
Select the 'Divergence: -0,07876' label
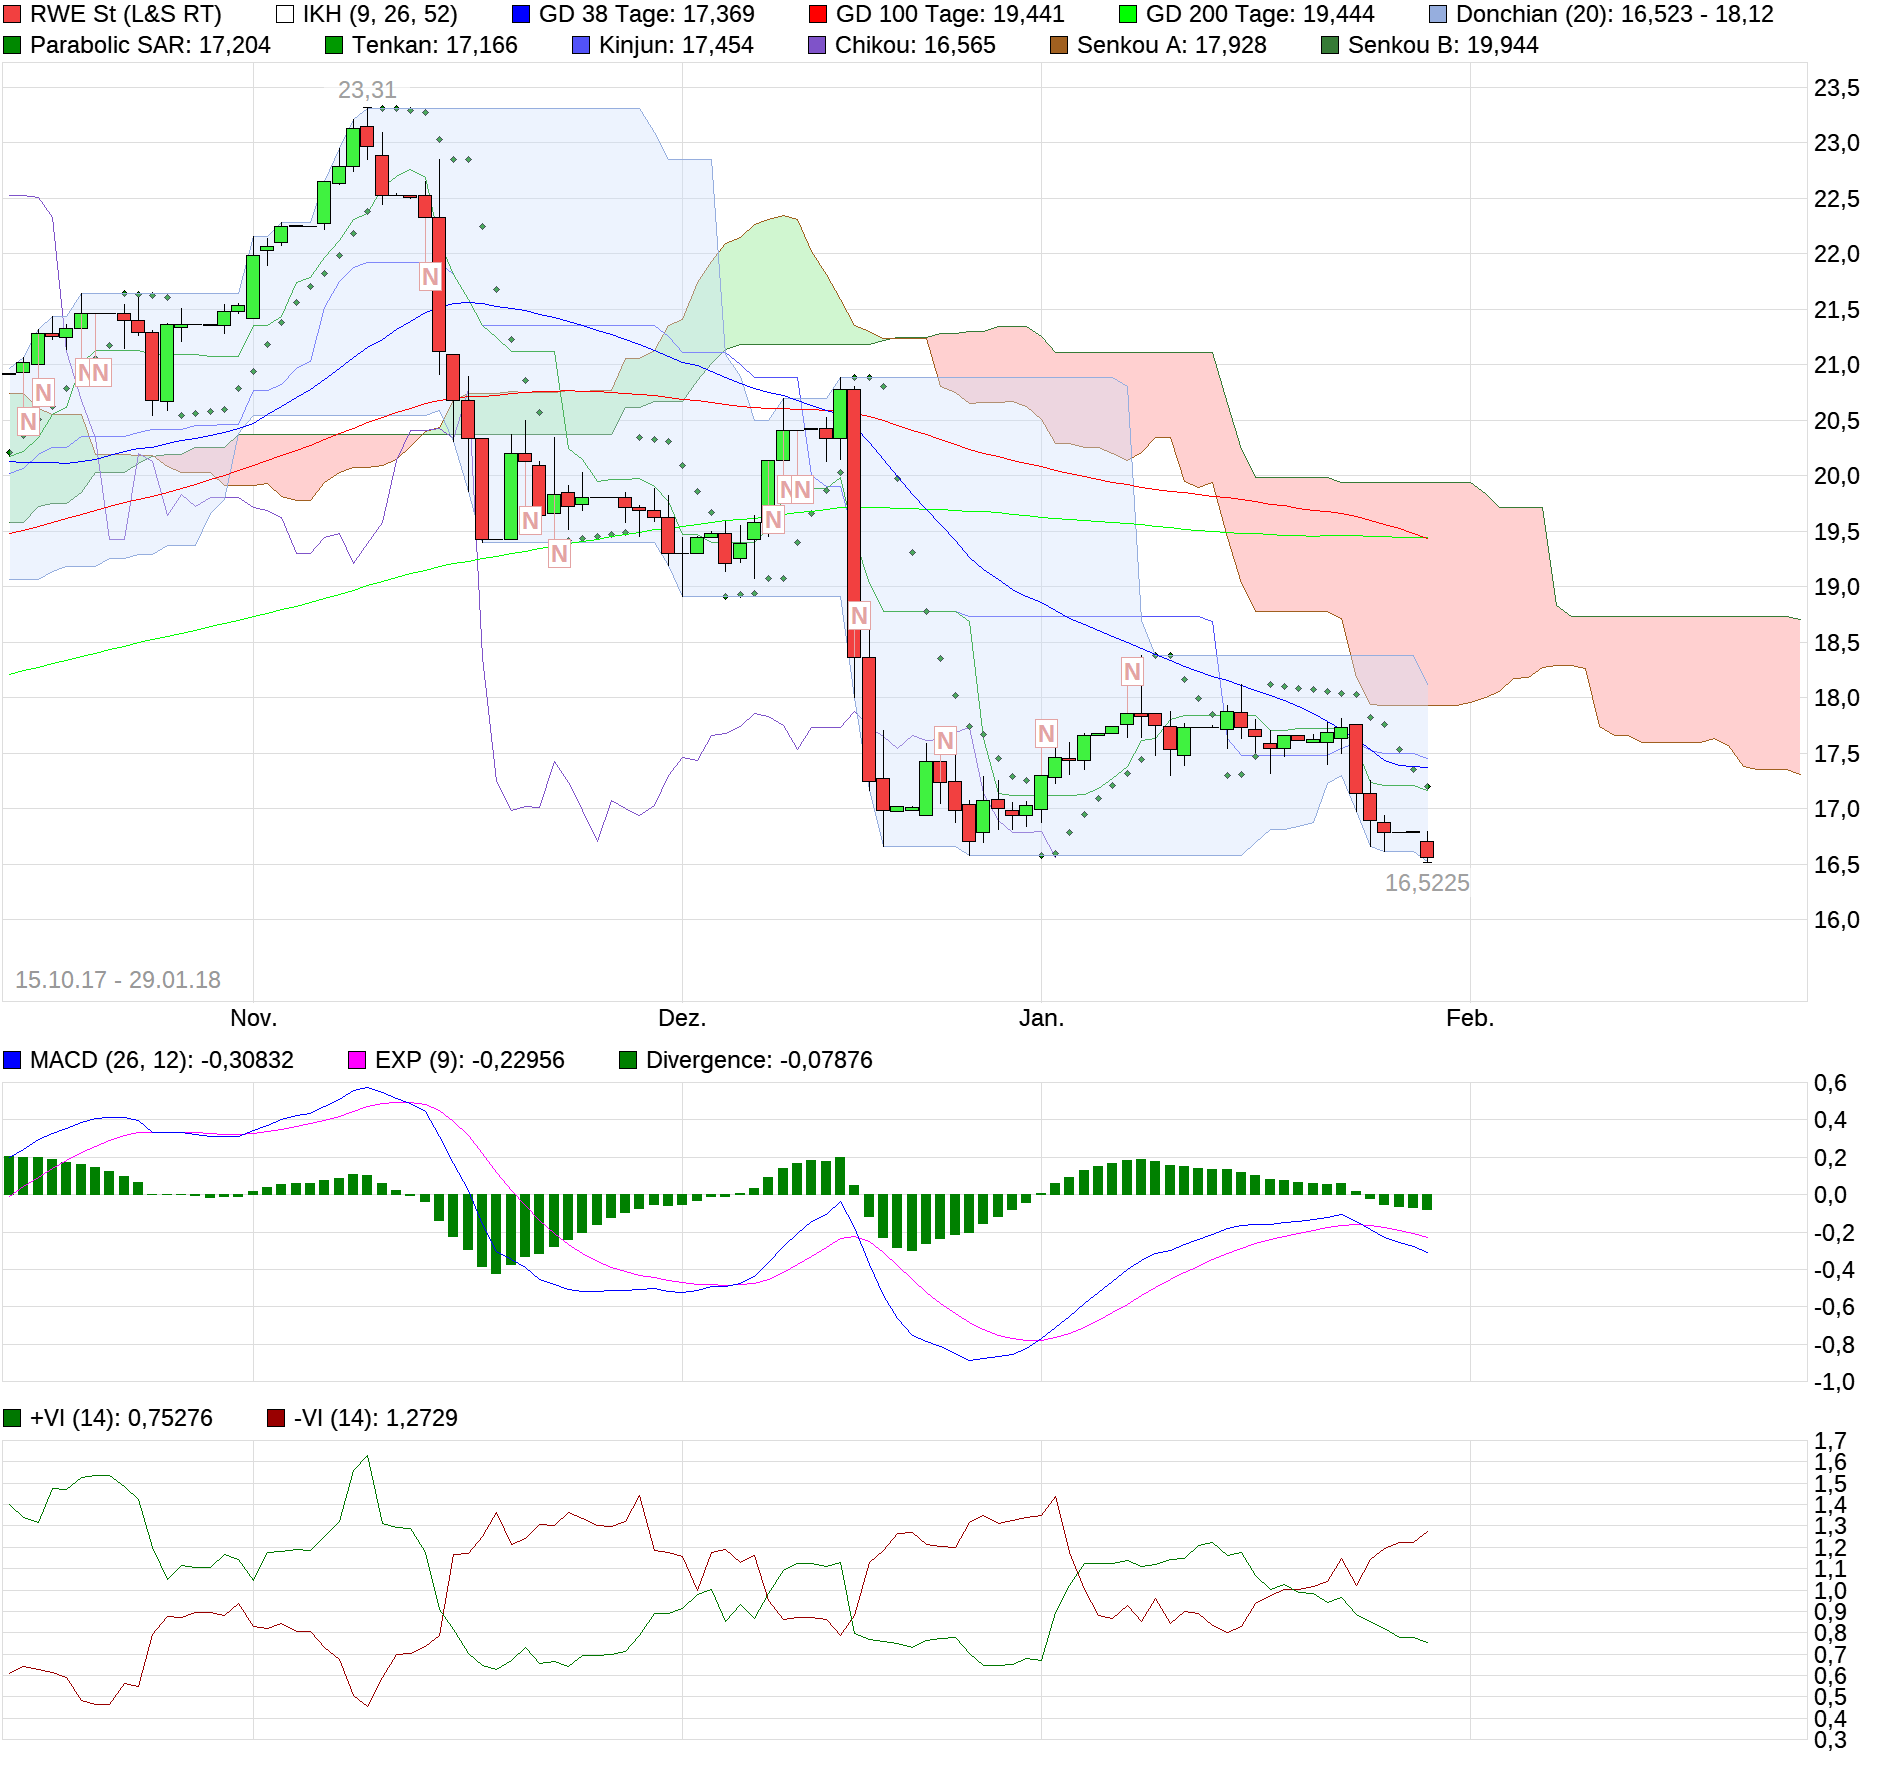tap(759, 1060)
